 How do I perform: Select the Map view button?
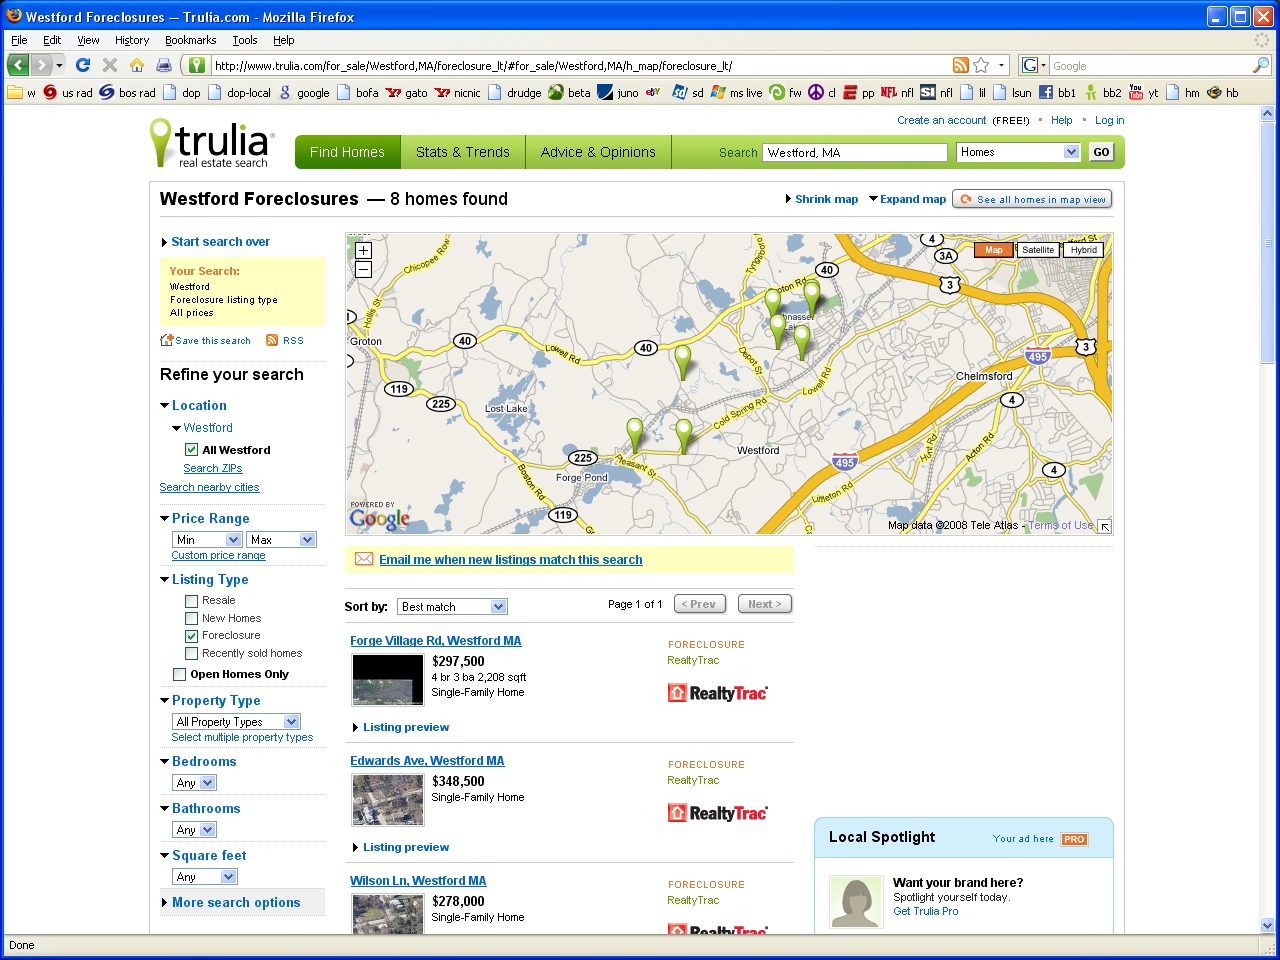[x=994, y=250]
